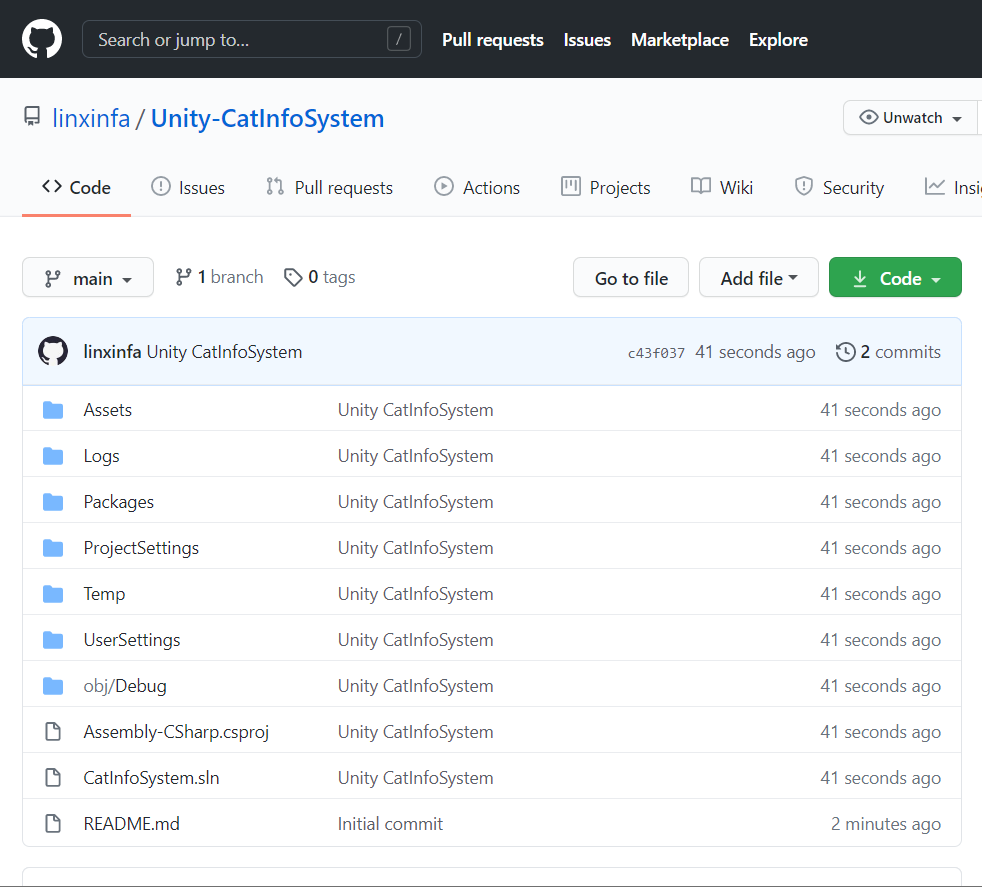Click the repository book icon beside linxinfa
982x887 pixels.
32,117
